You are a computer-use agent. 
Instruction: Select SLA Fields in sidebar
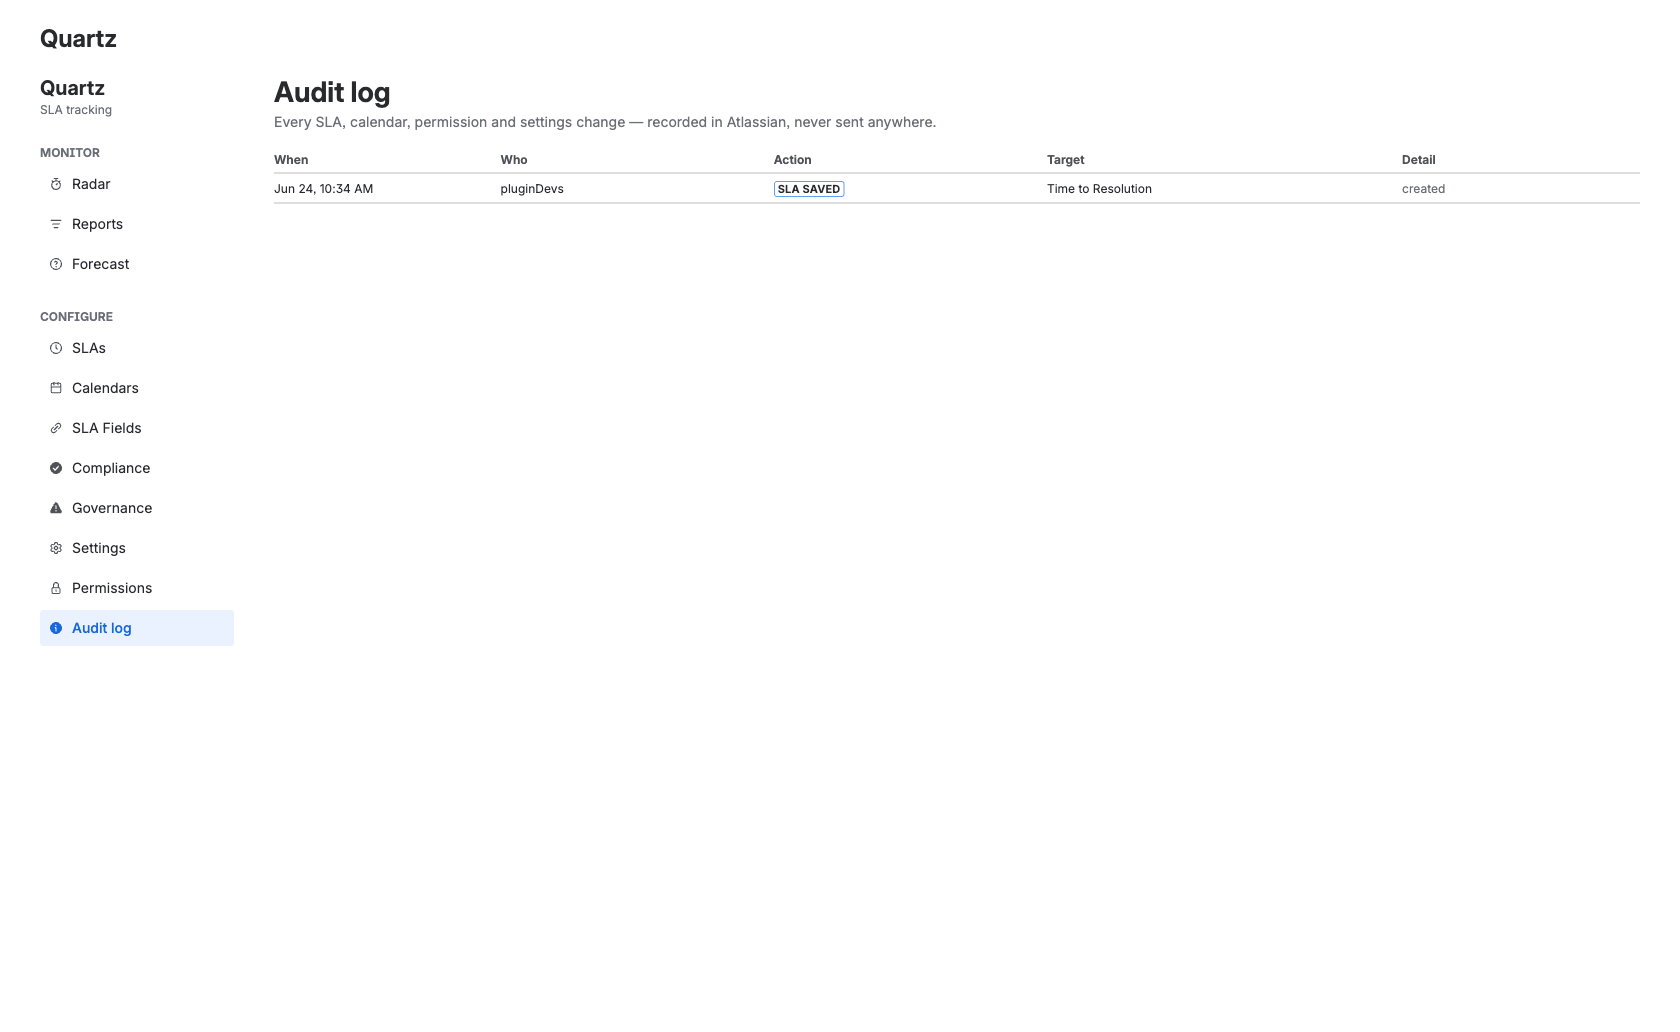point(137,428)
